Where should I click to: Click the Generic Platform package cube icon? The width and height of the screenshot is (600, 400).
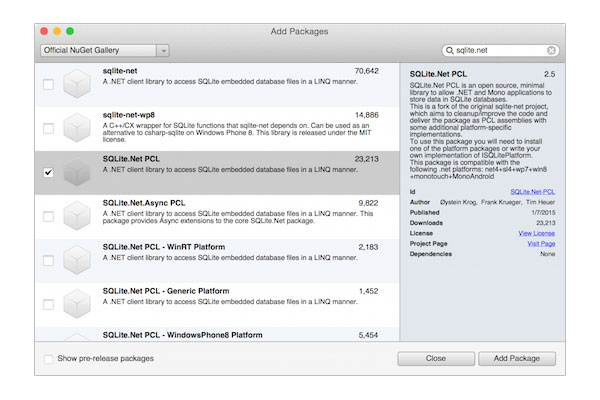tap(77, 304)
